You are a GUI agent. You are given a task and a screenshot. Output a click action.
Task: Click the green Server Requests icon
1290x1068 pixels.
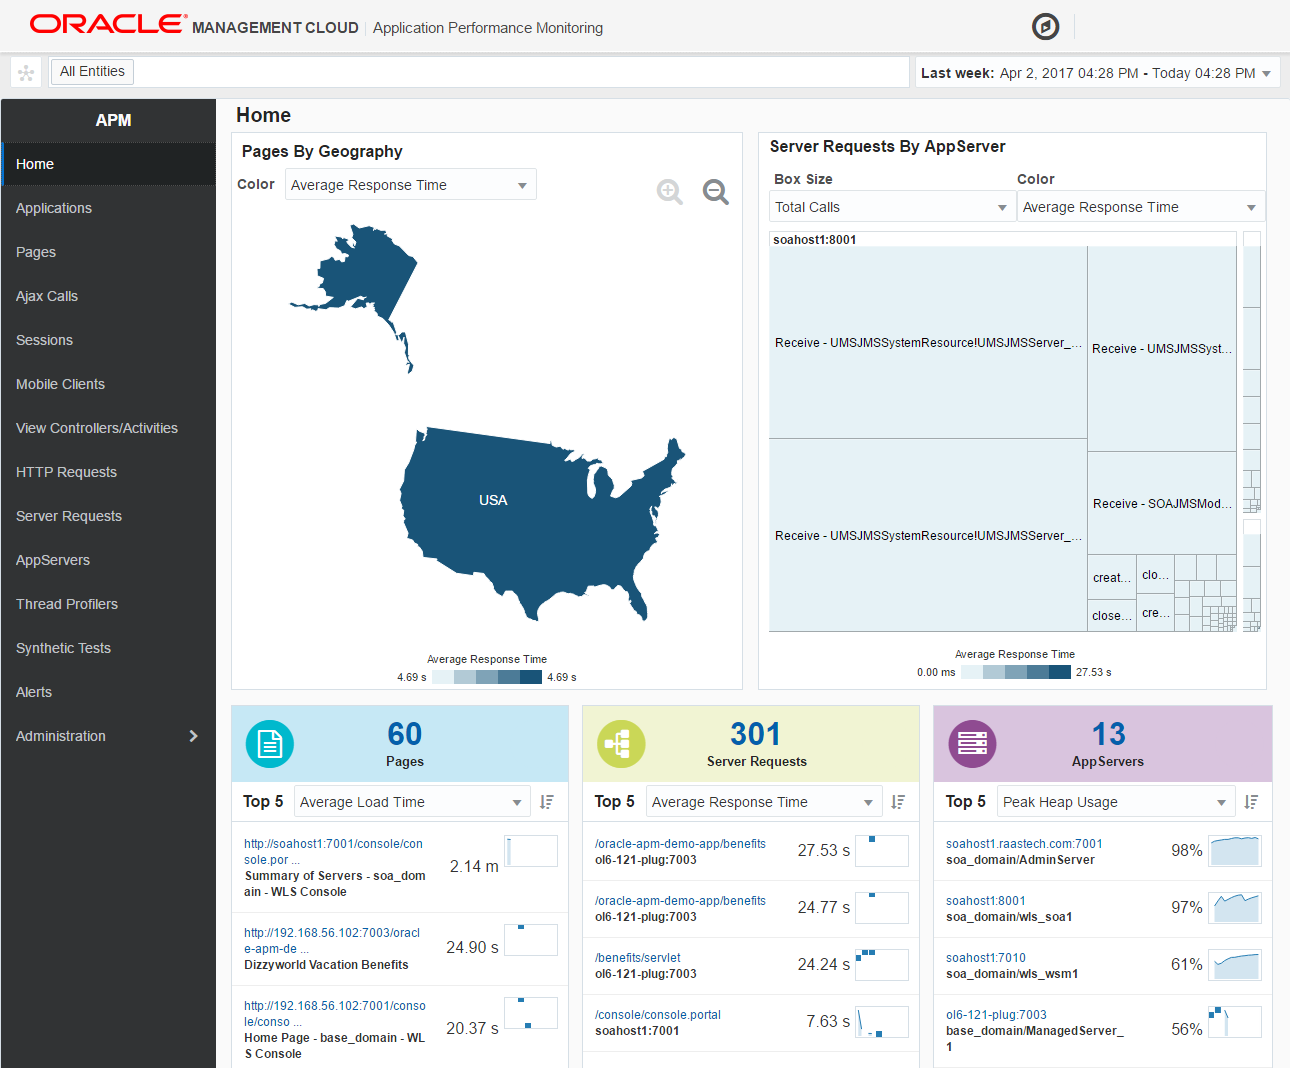click(621, 743)
